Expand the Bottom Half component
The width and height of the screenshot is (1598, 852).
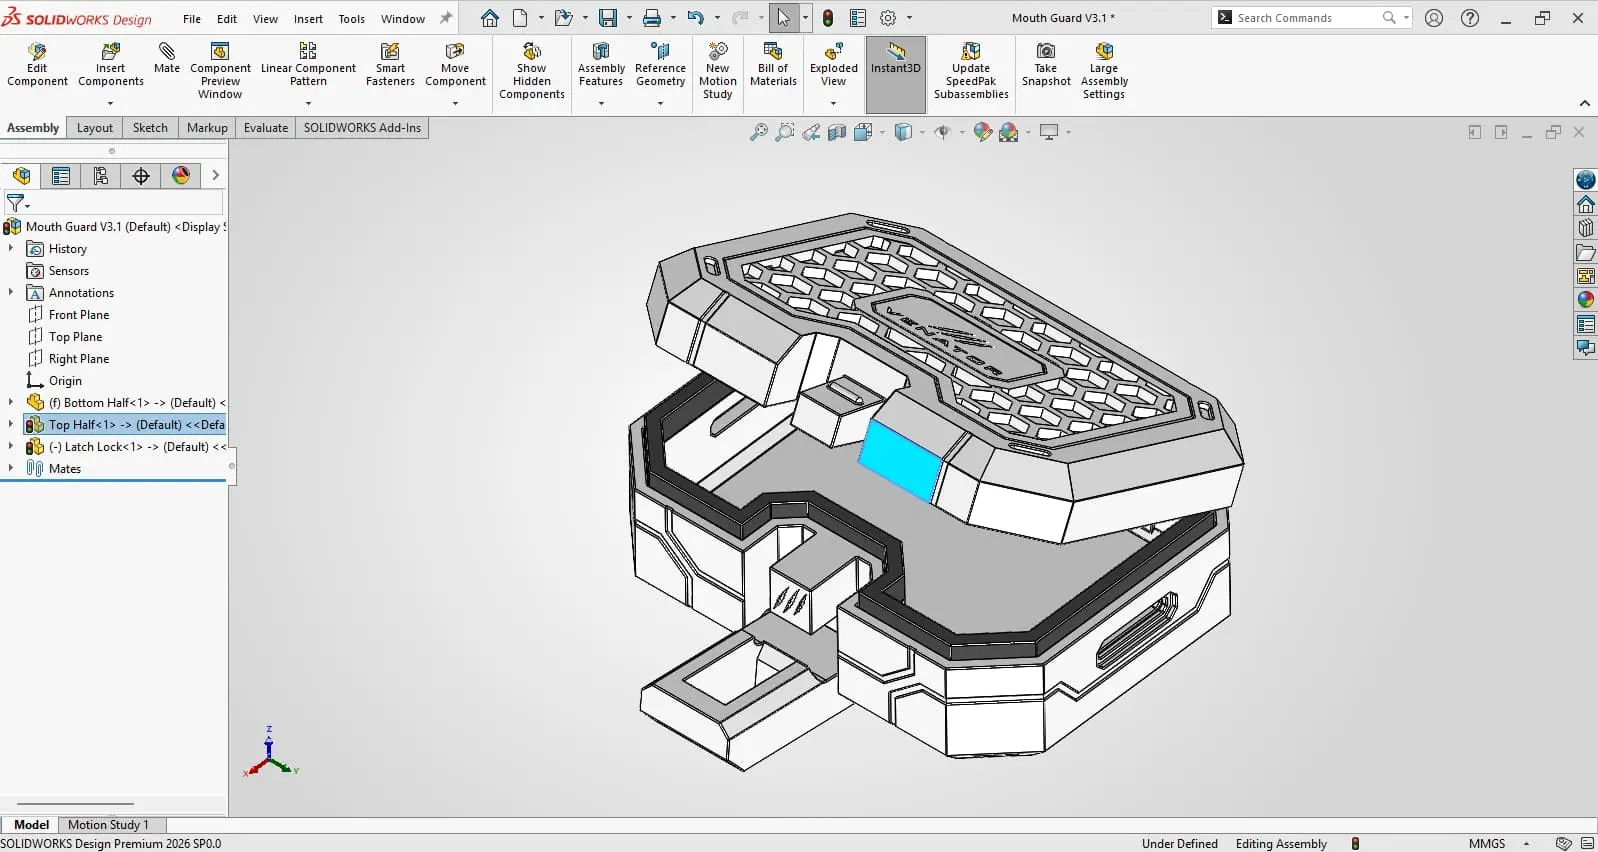pyautogui.click(x=11, y=402)
